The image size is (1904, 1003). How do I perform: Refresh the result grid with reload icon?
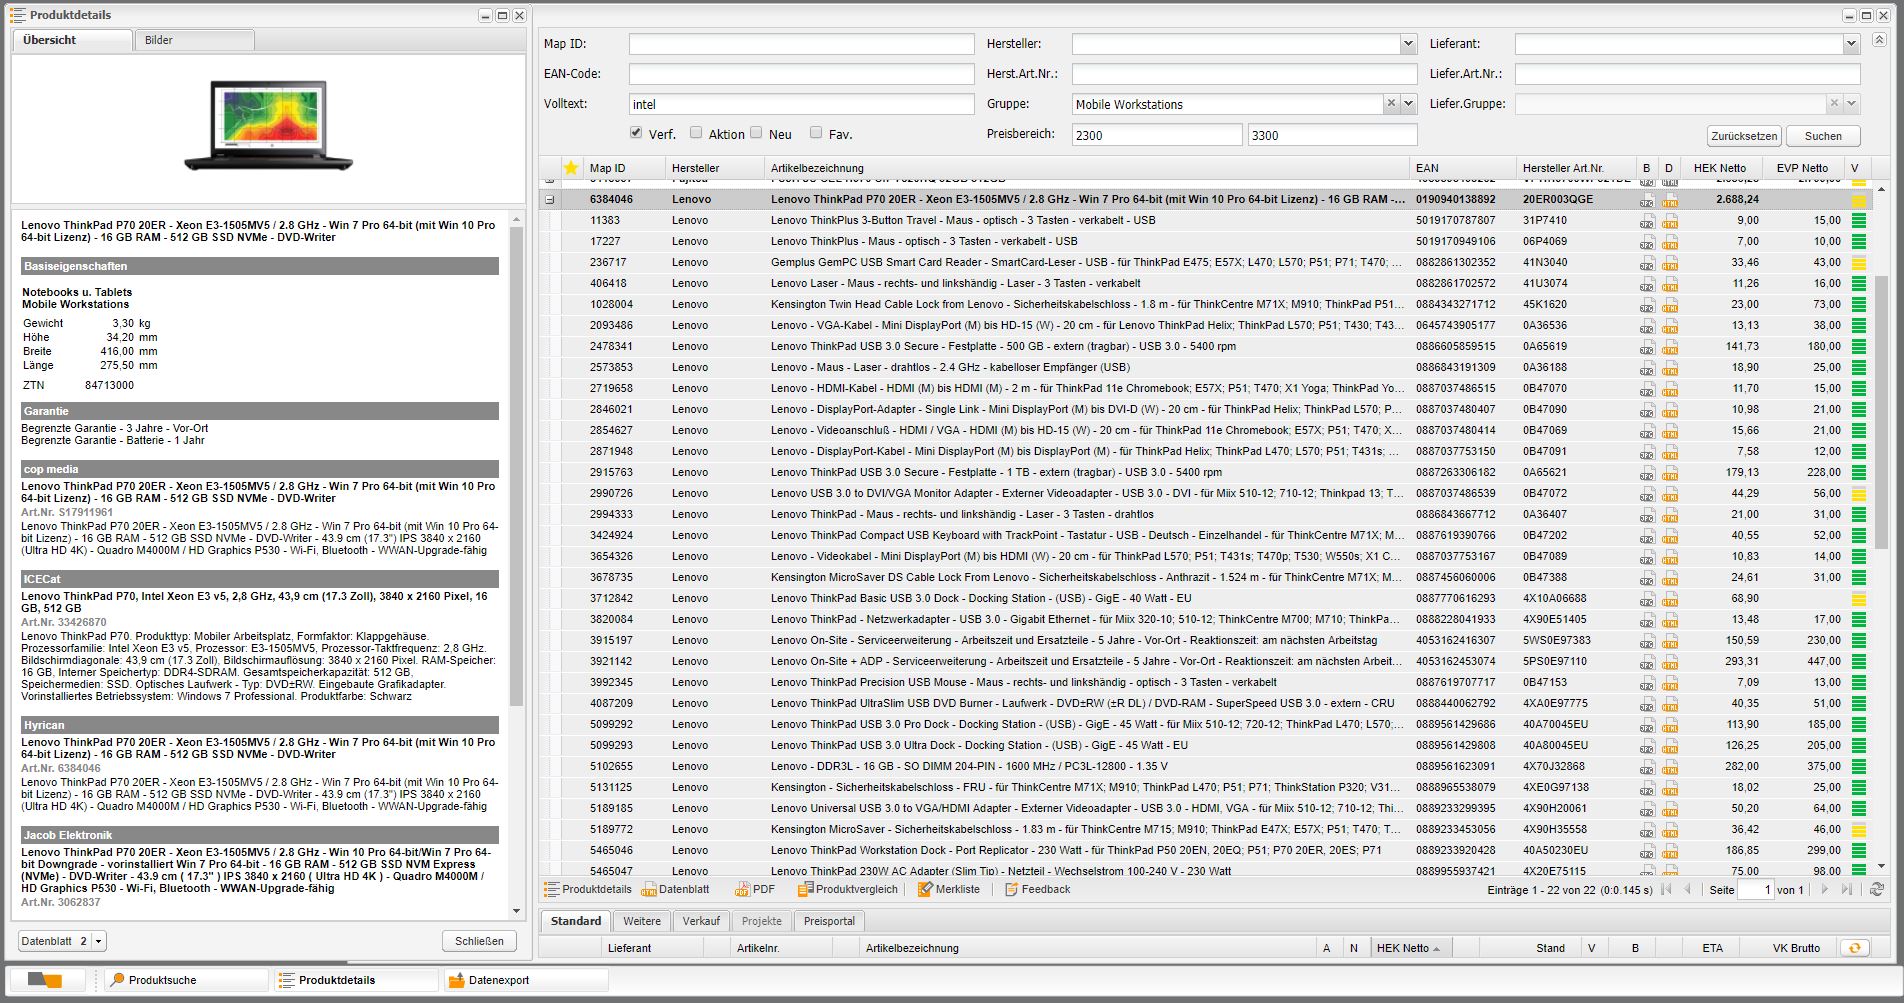point(1877,889)
